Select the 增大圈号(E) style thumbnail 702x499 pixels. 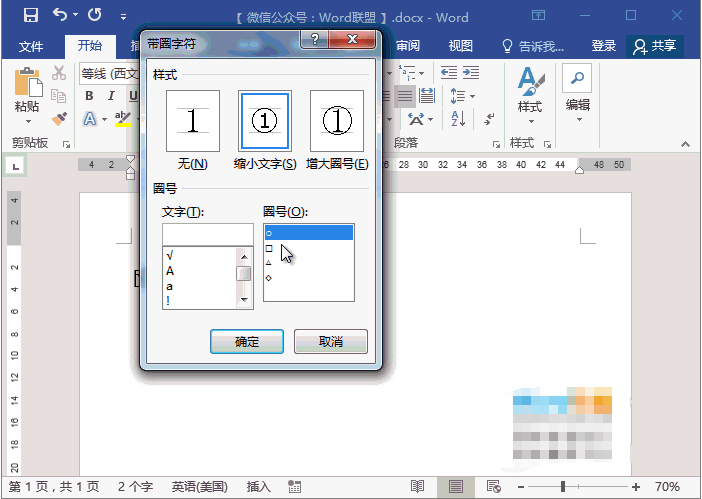click(x=337, y=121)
